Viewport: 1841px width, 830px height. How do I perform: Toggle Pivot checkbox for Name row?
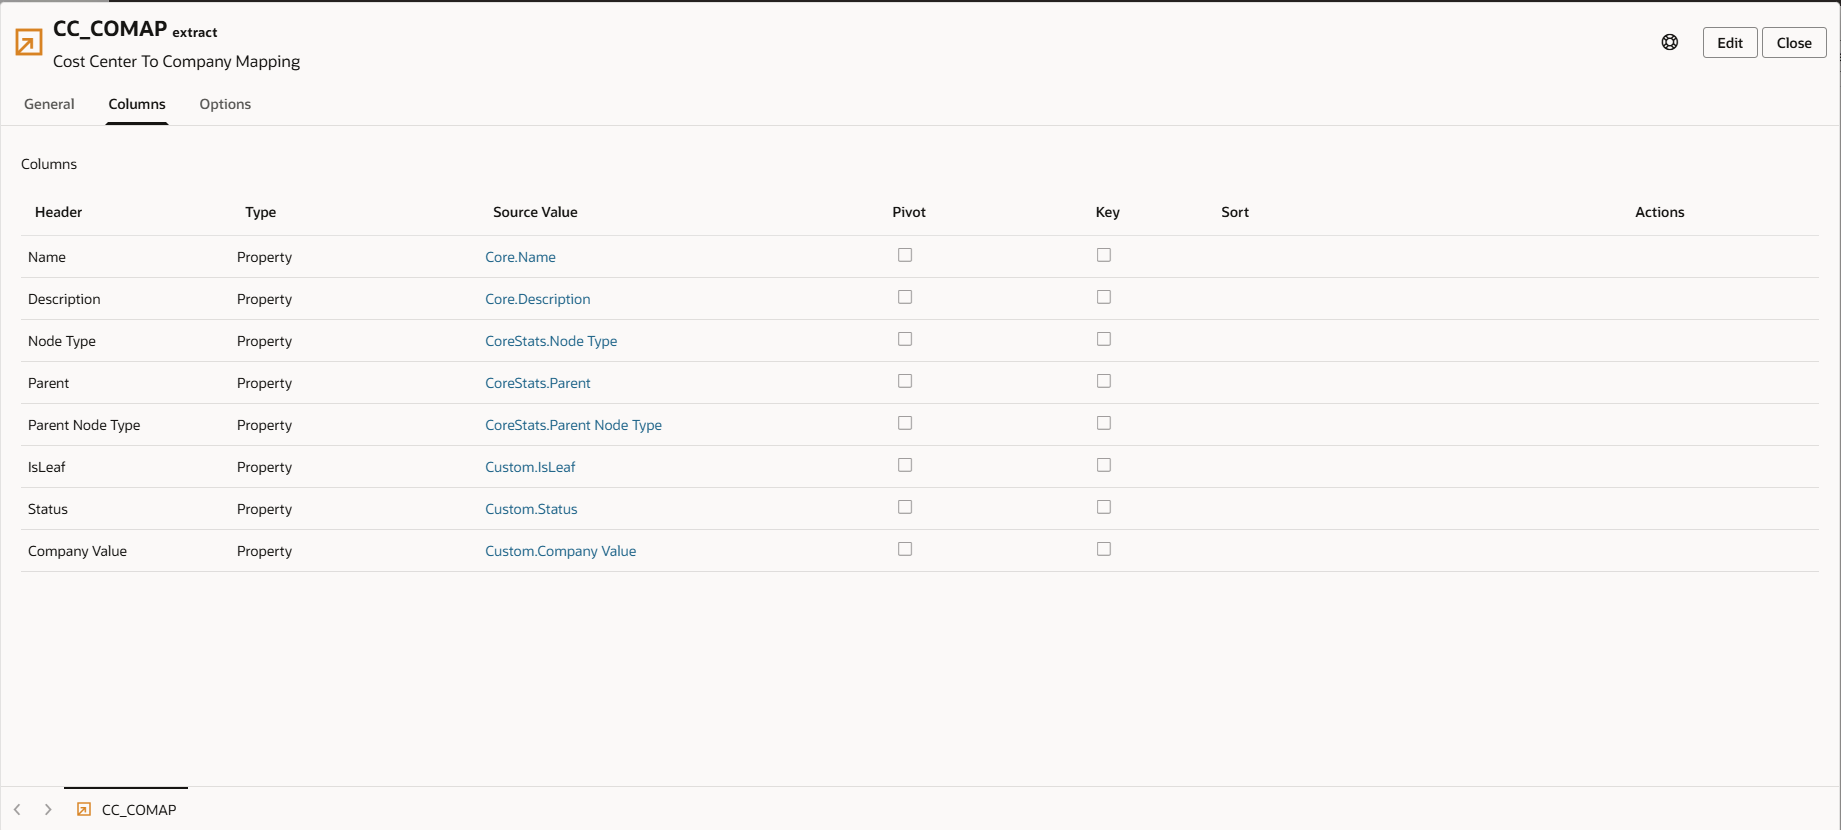click(905, 255)
